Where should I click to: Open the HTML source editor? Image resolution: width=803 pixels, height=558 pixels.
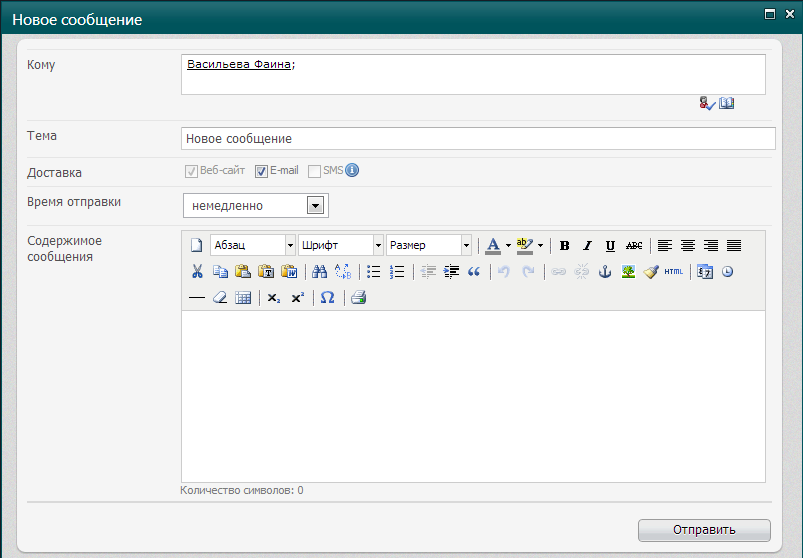coord(673,271)
